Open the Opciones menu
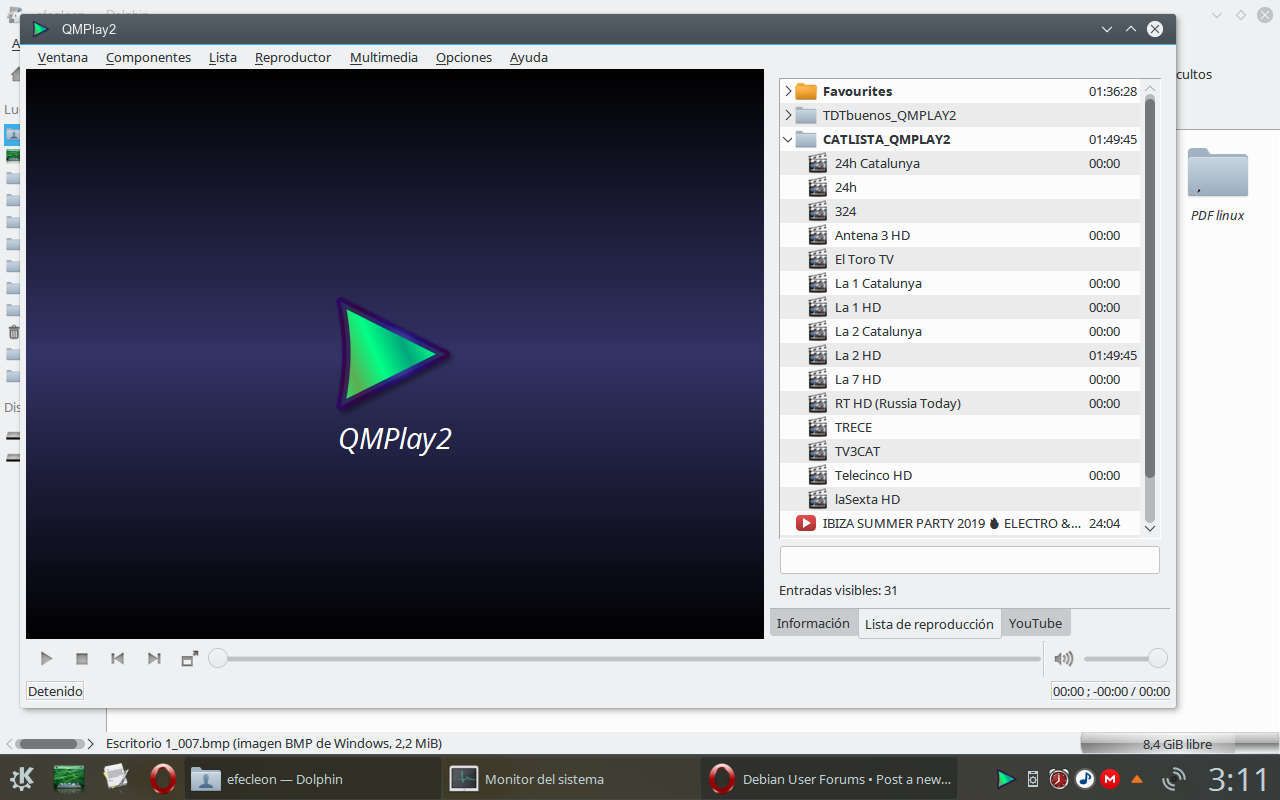Viewport: 1280px width, 800px height. click(x=464, y=57)
